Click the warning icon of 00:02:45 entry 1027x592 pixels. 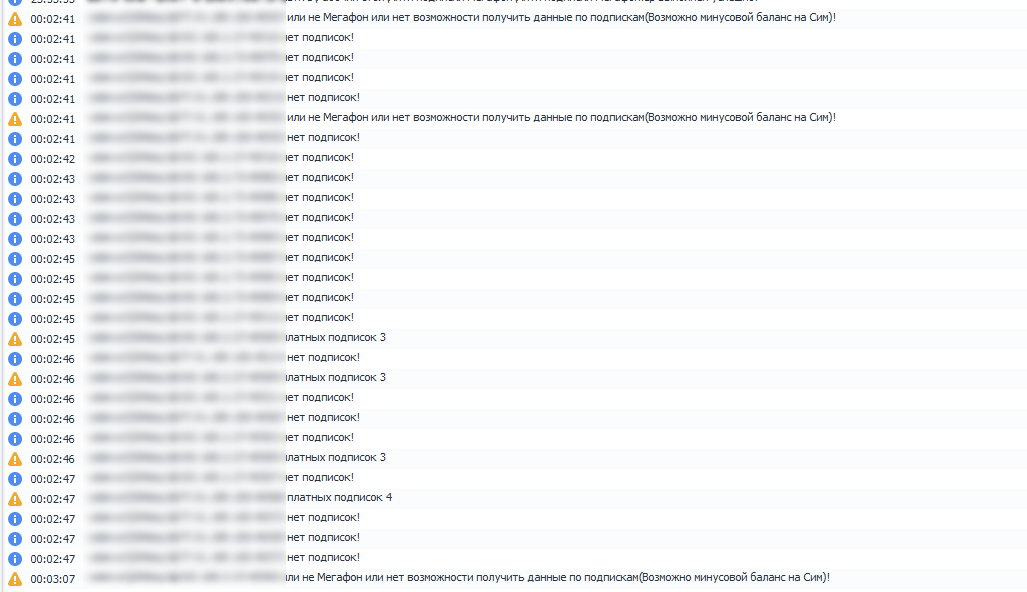point(14,339)
